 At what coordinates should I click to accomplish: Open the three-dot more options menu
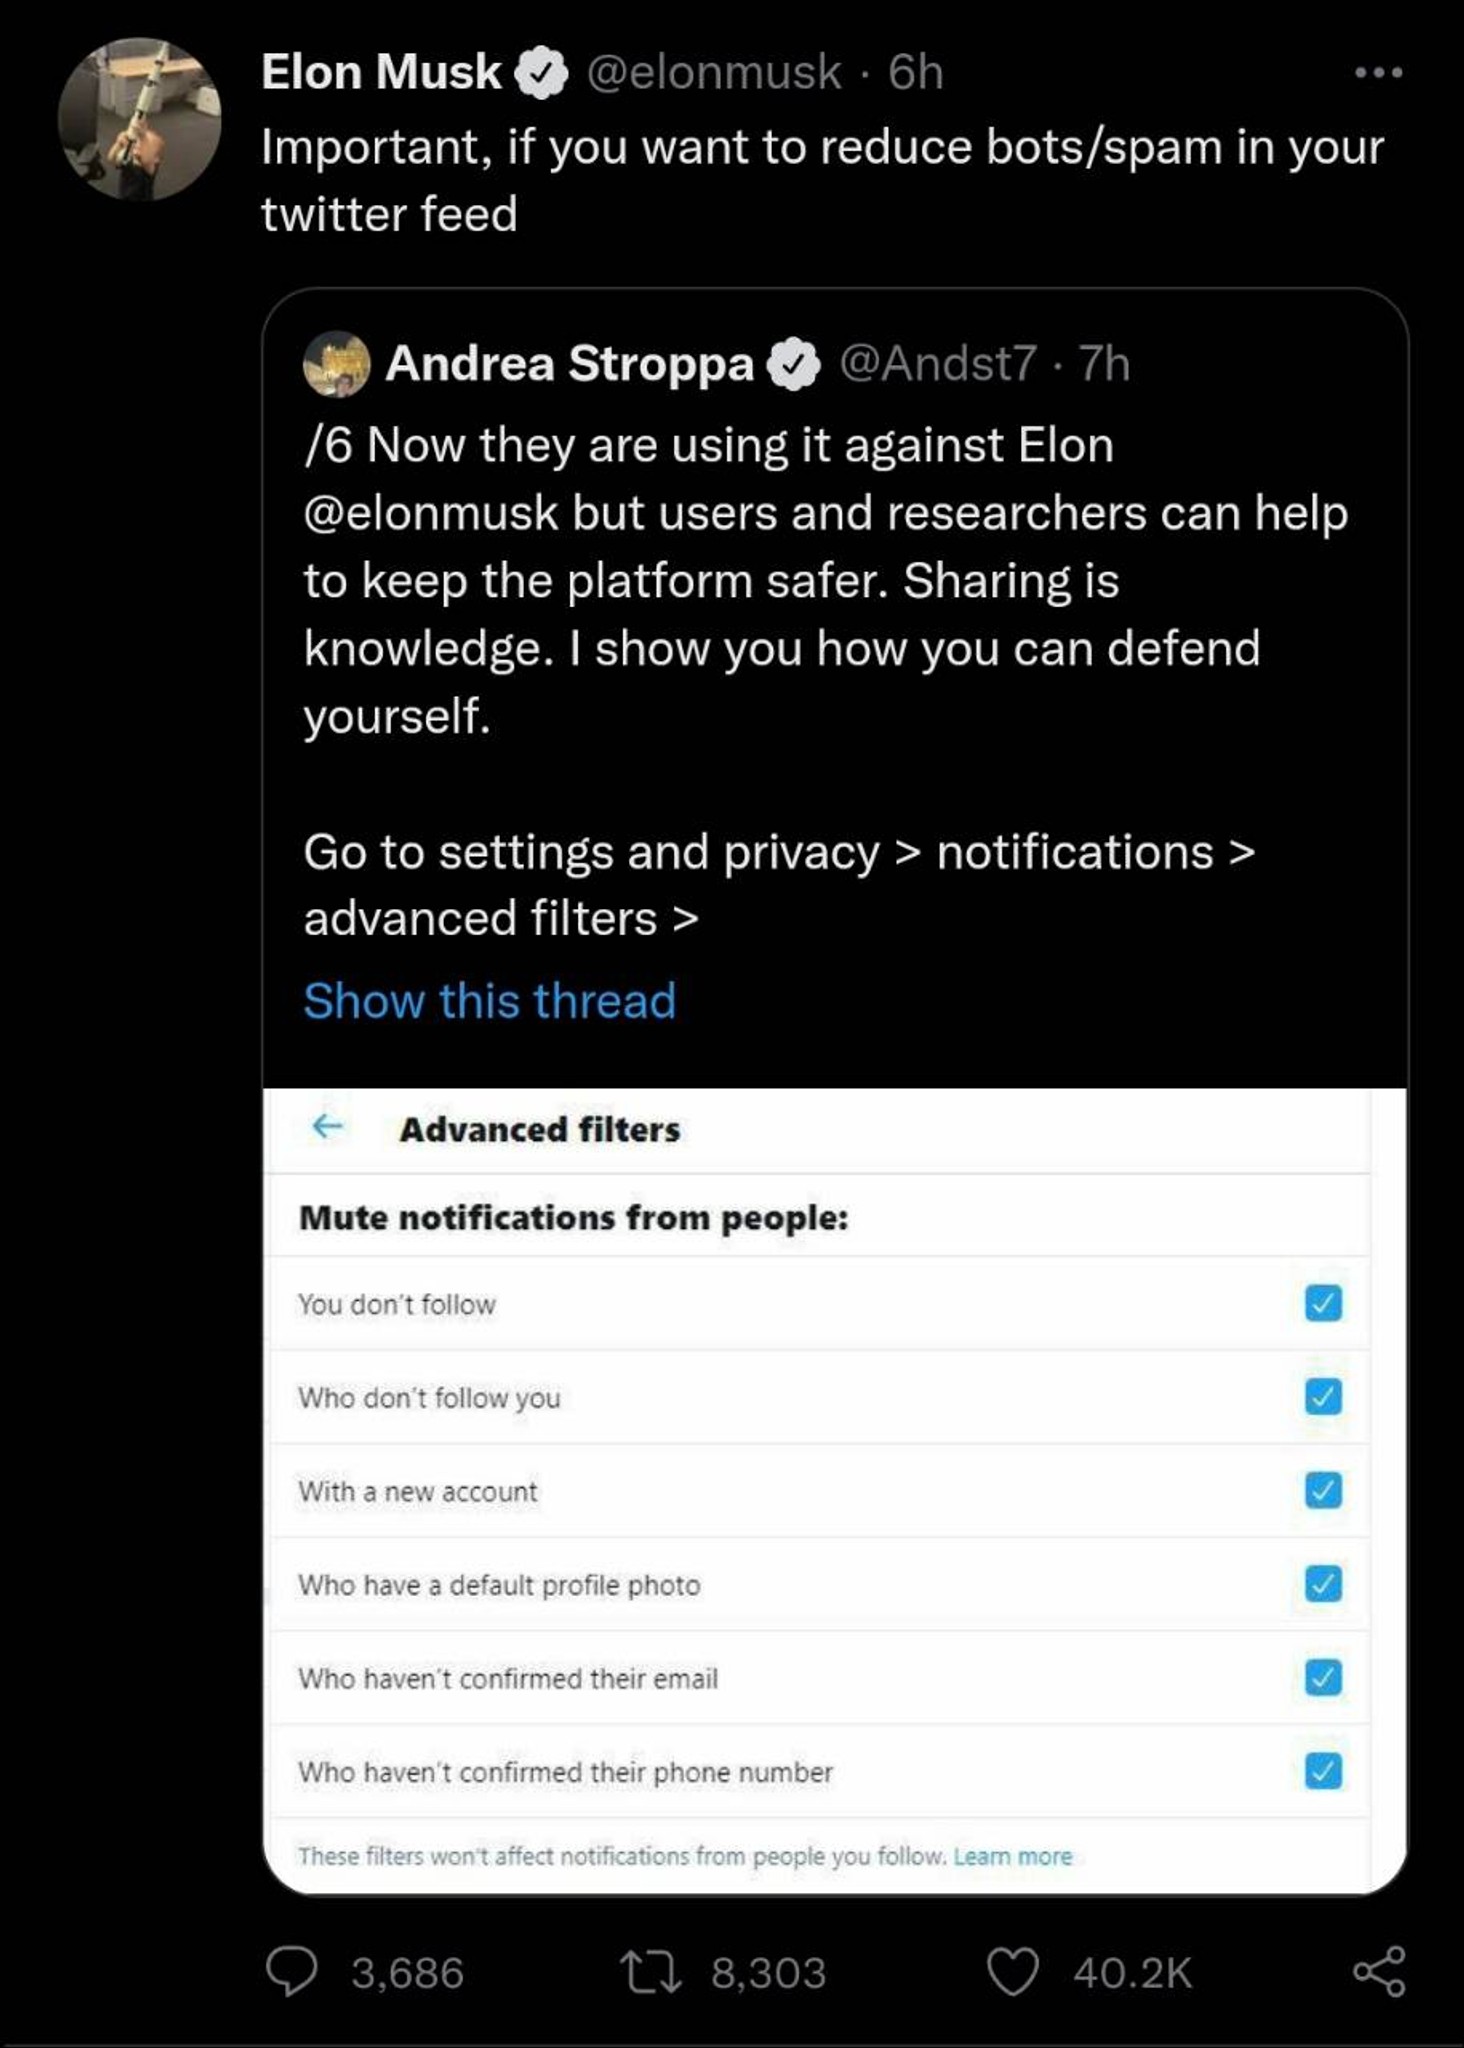[1379, 73]
